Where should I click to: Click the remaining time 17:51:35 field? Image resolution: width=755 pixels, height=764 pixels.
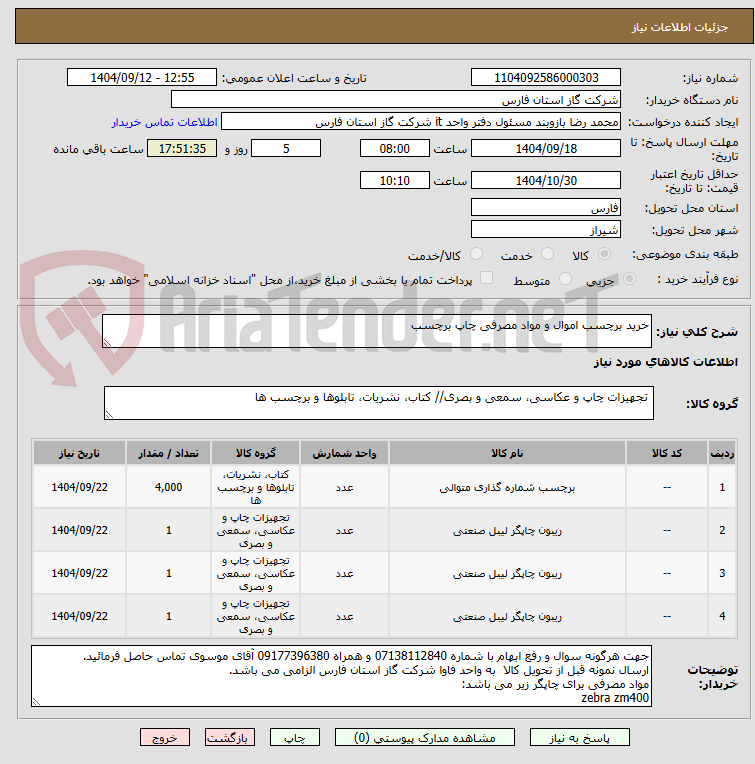pos(182,148)
